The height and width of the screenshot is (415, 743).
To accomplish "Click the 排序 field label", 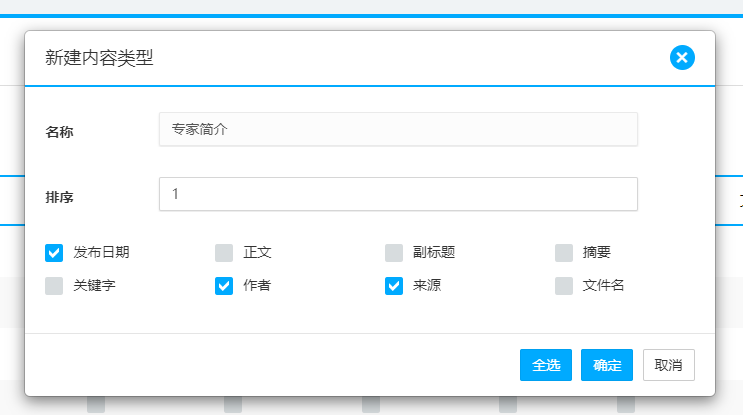I will [60, 197].
